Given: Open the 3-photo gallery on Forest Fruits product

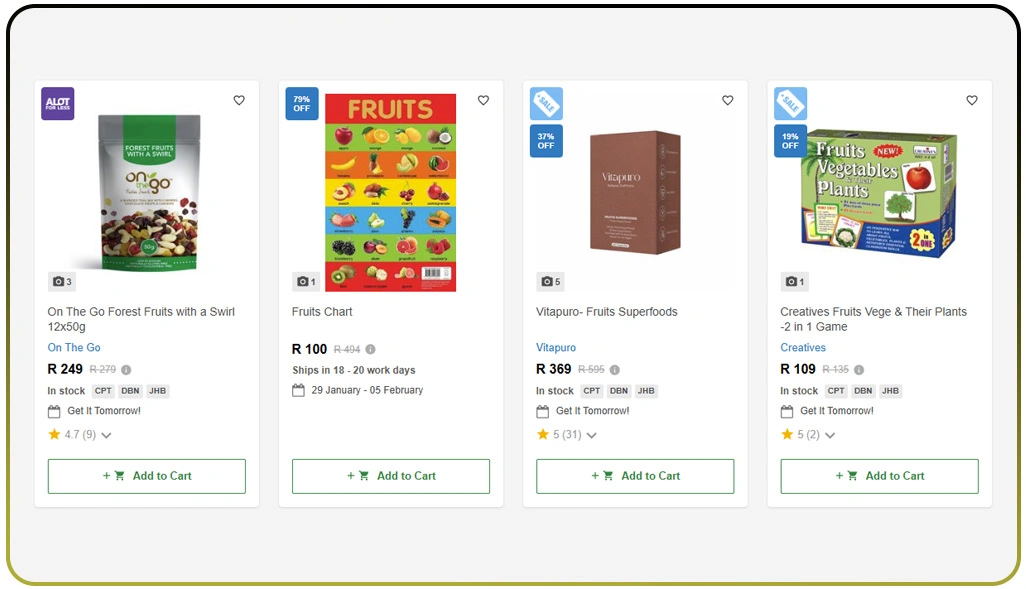Looking at the screenshot, I should [x=62, y=281].
